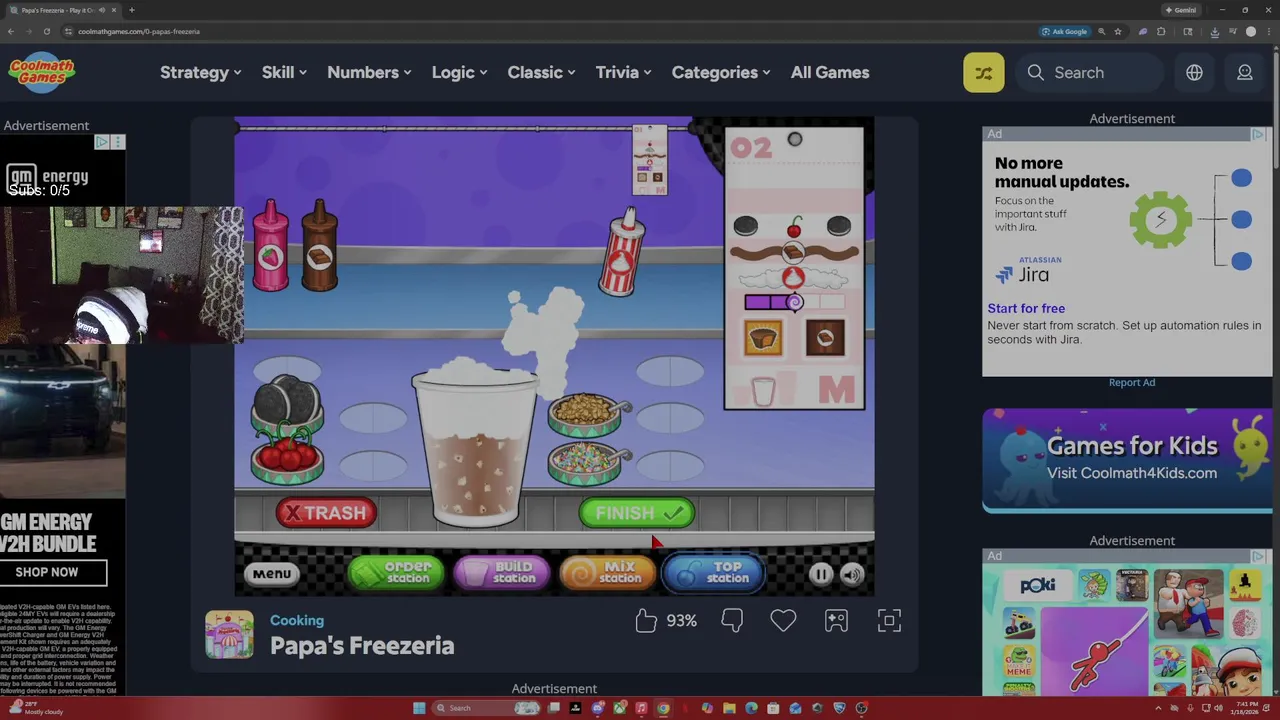Click the page vertical scrollbar

coord(1276,110)
